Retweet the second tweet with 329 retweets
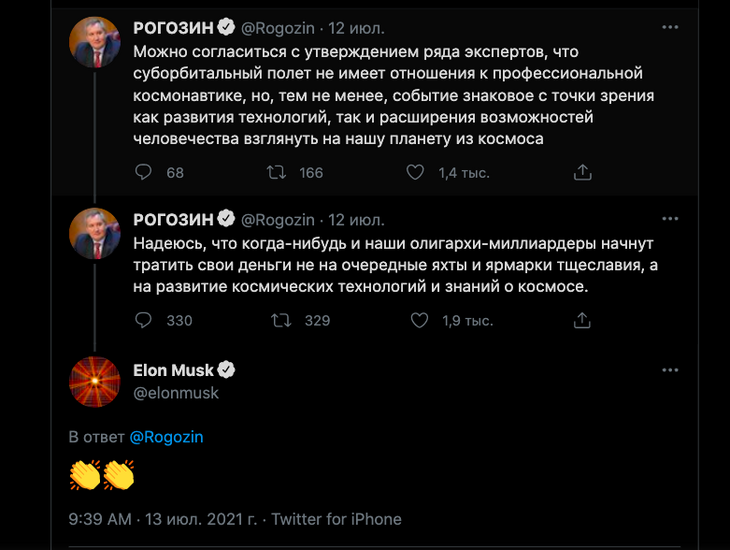This screenshot has height=550, width=730. point(282,320)
